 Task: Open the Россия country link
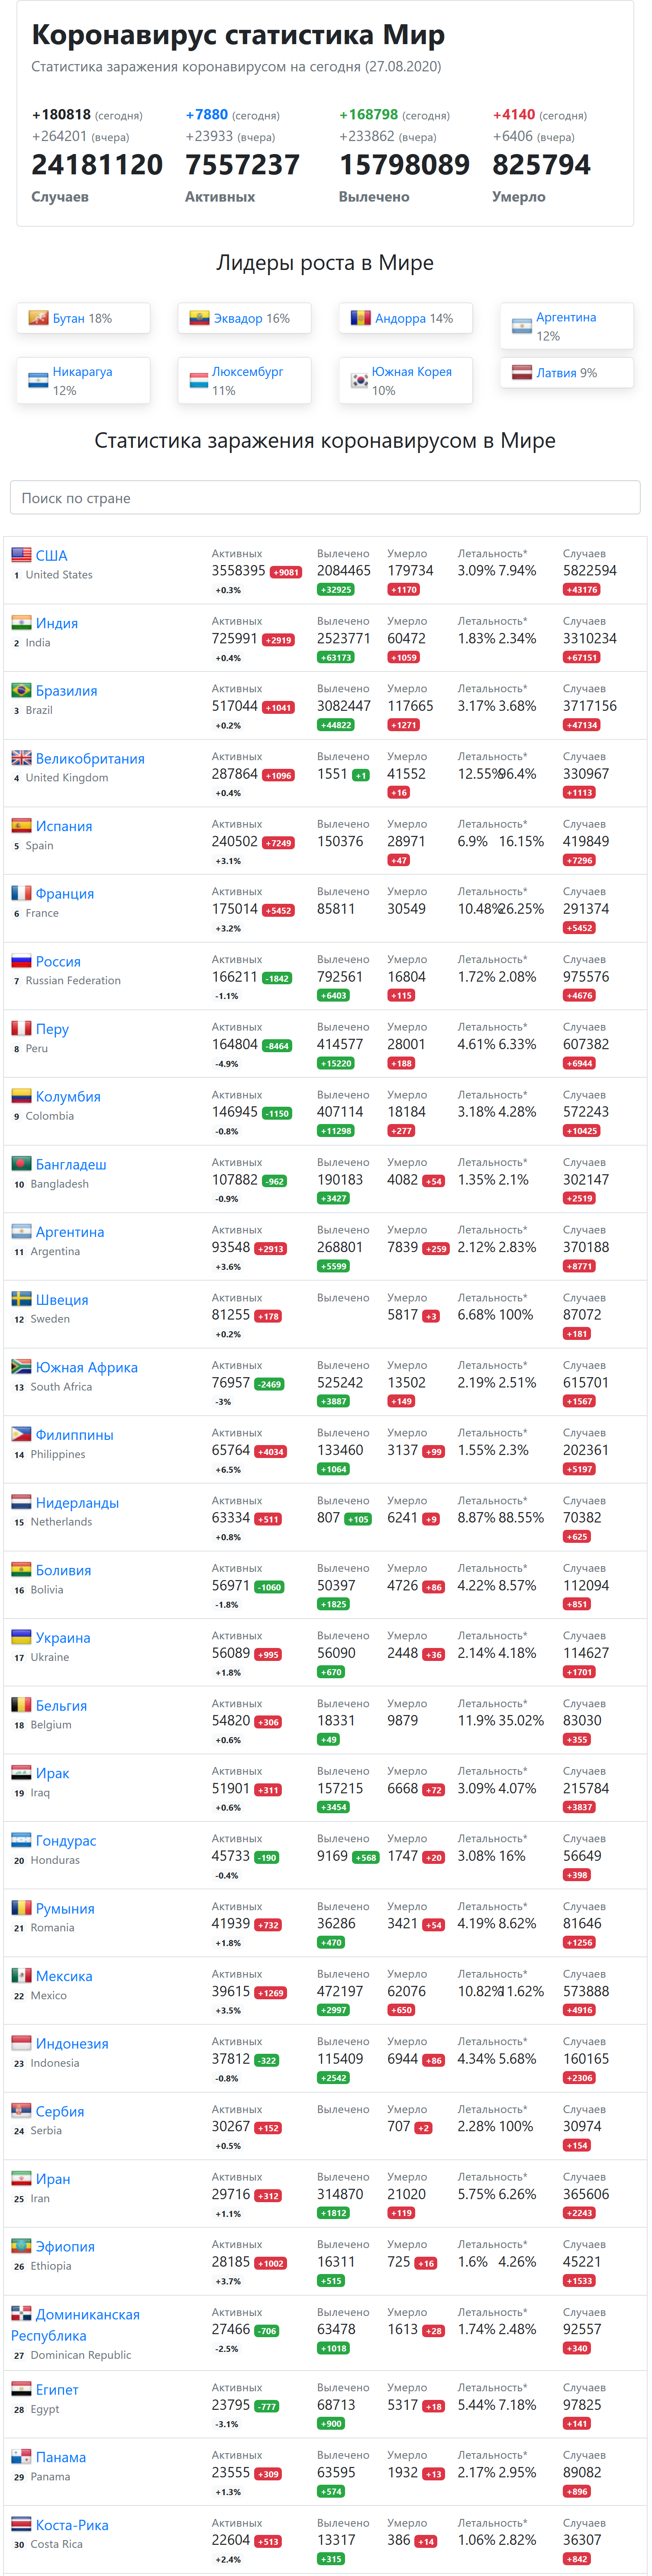pos(58,961)
